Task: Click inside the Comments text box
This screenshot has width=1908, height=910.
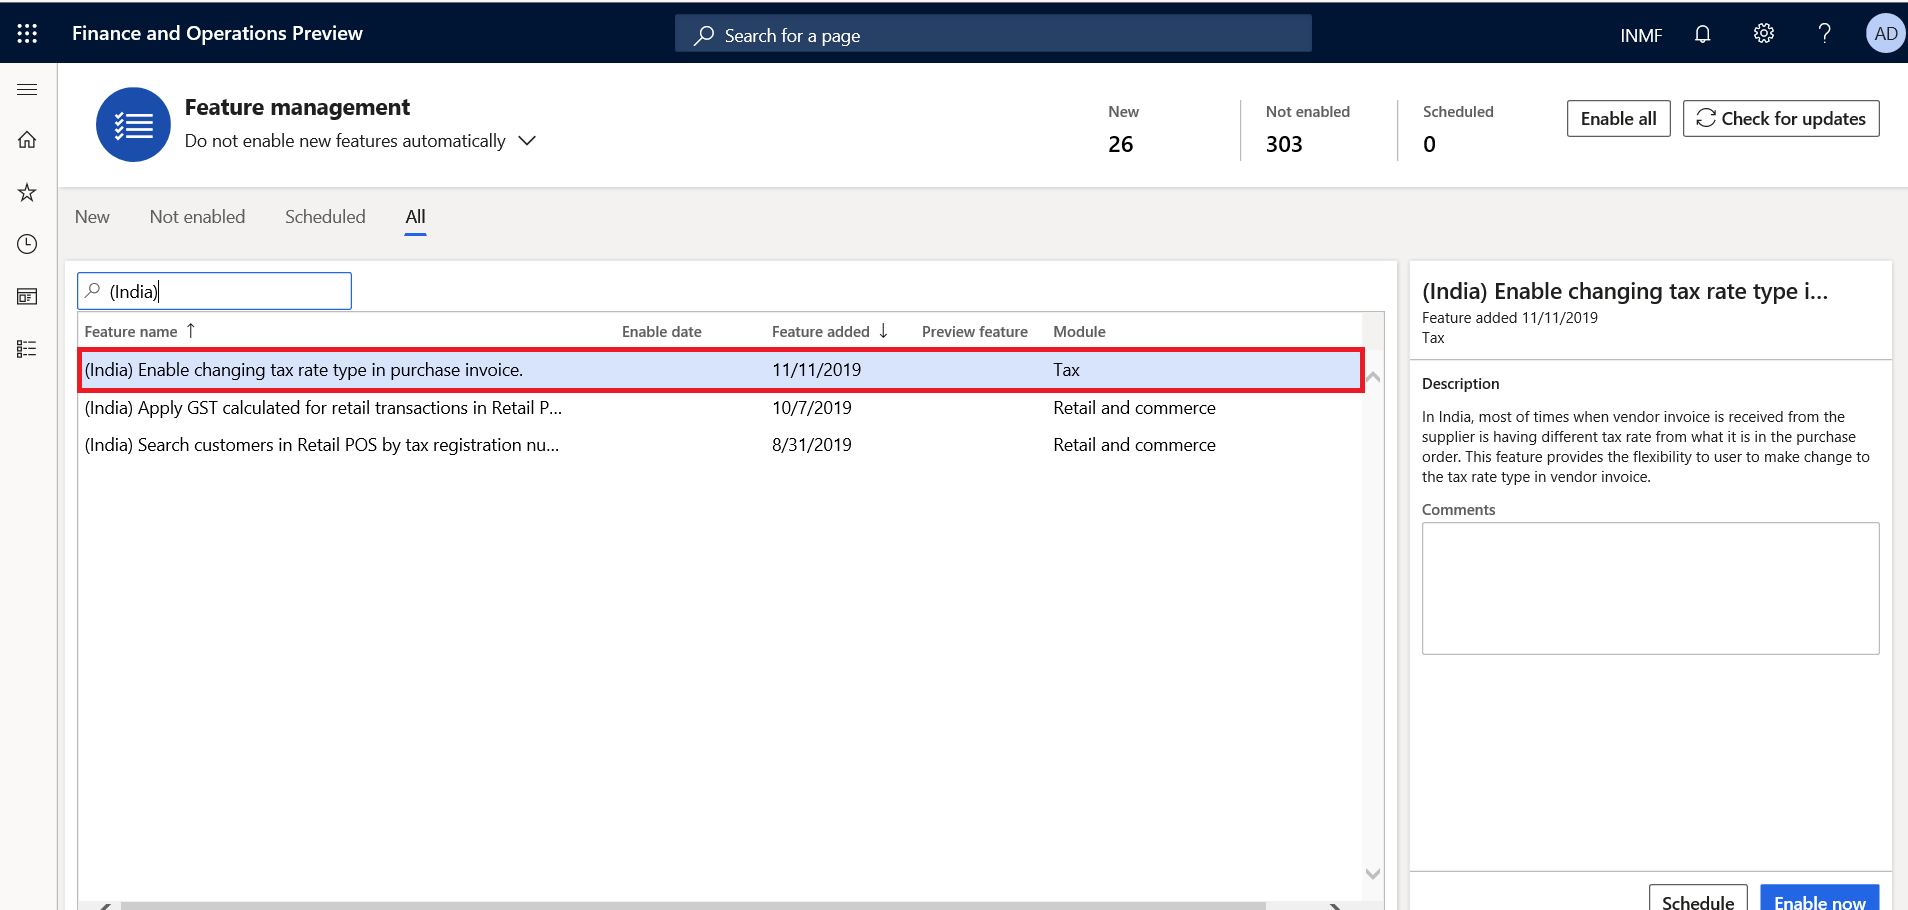Action: 1650,588
